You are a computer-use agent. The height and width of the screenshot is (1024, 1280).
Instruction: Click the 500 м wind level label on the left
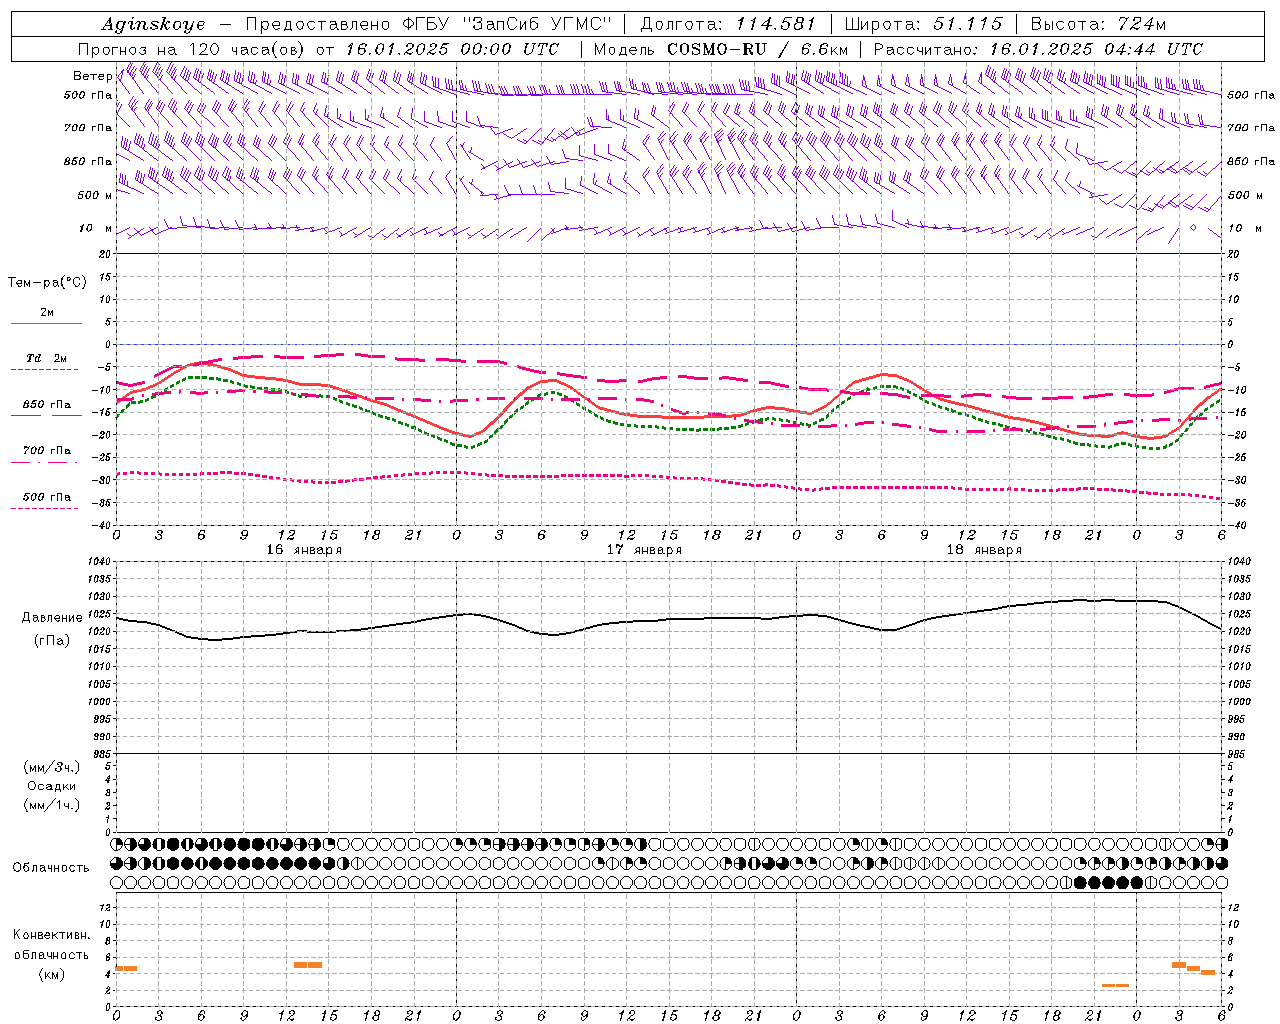94,195
